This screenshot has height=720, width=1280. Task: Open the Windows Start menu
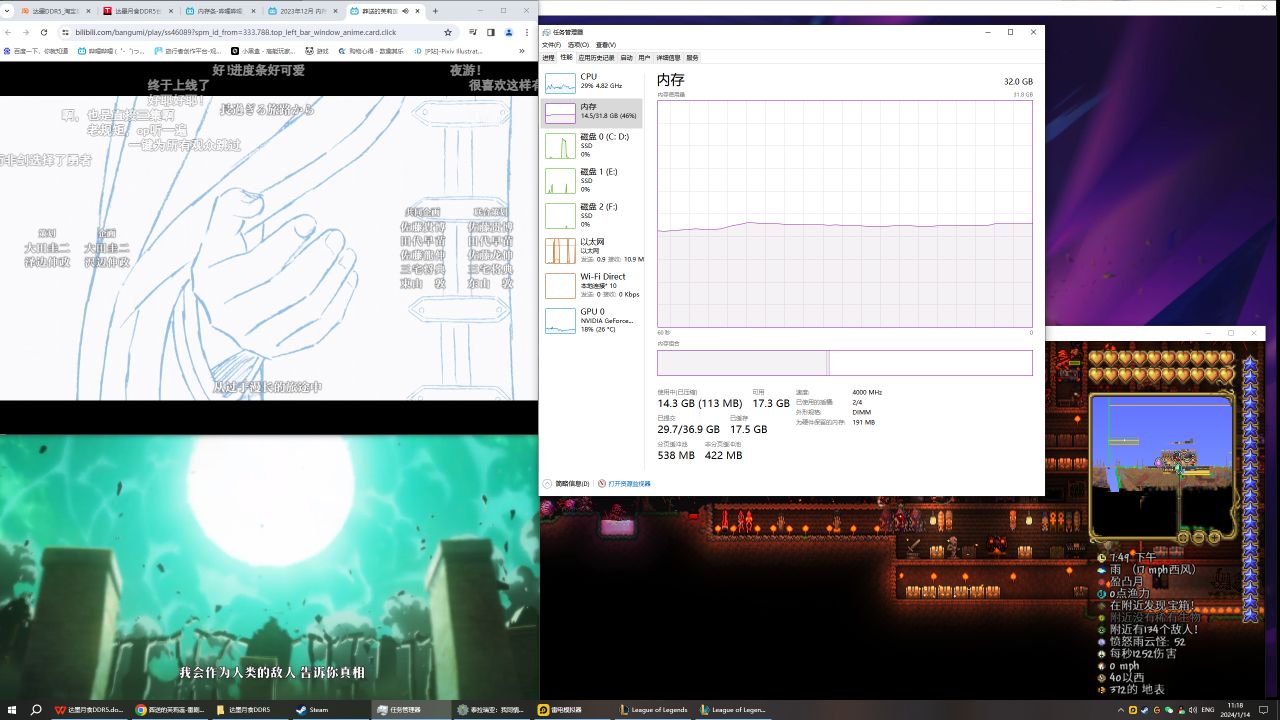[x=11, y=710]
